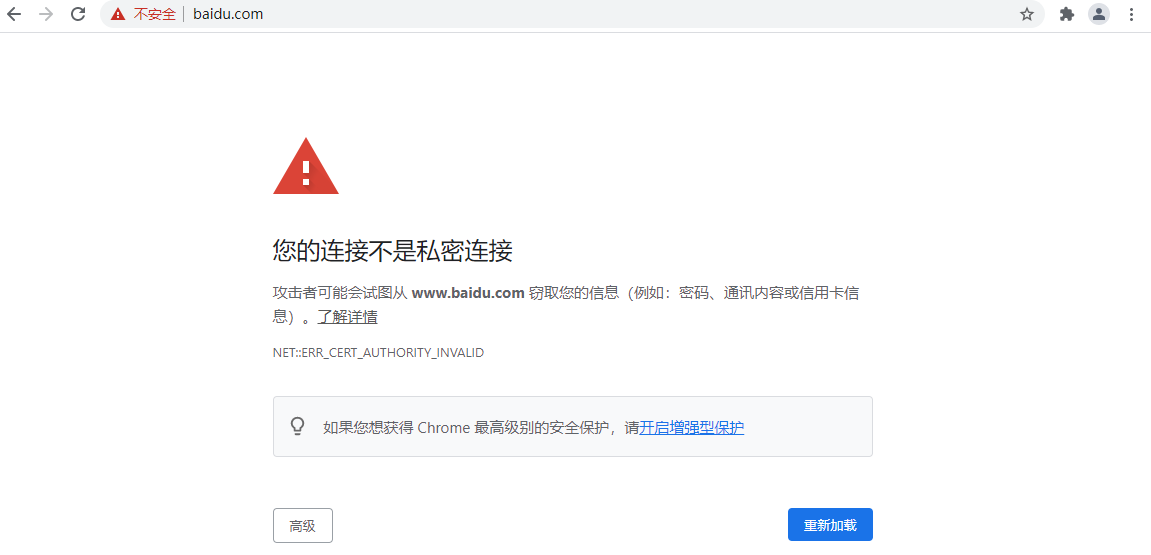Click the browser forward arrow
Image resolution: width=1151 pixels, height=555 pixels.
[46, 14]
